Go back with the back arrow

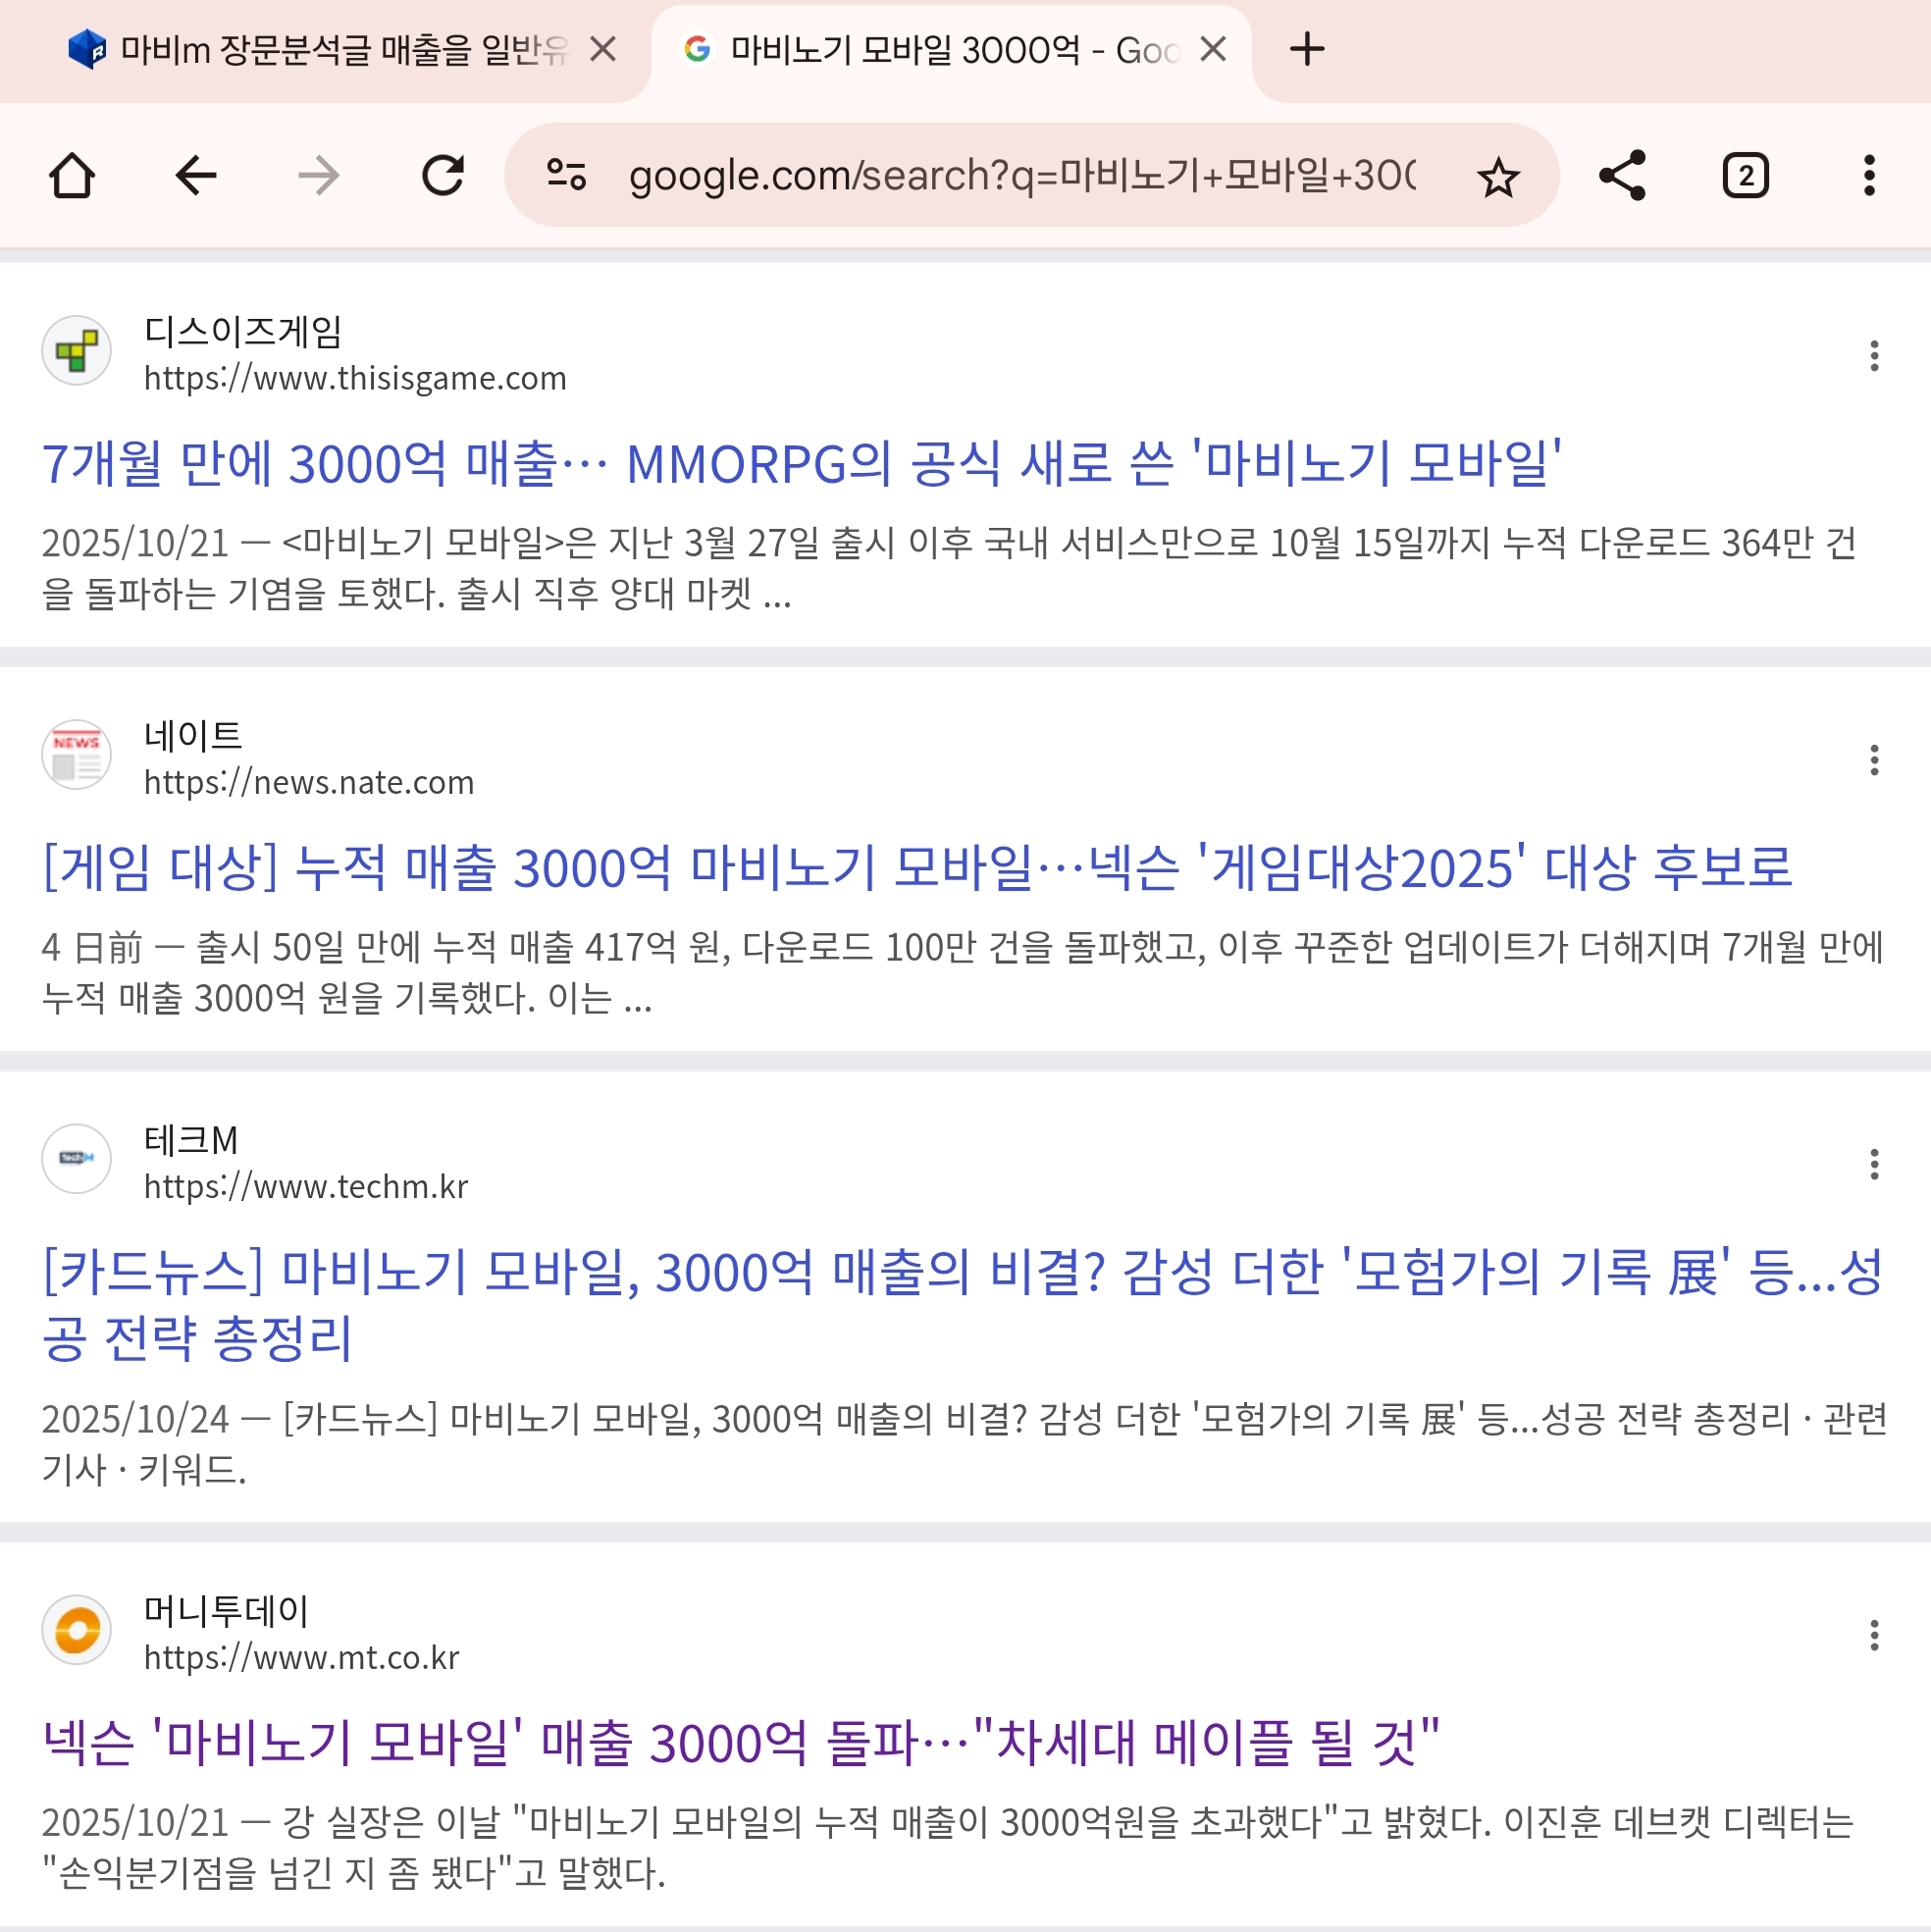[x=196, y=176]
